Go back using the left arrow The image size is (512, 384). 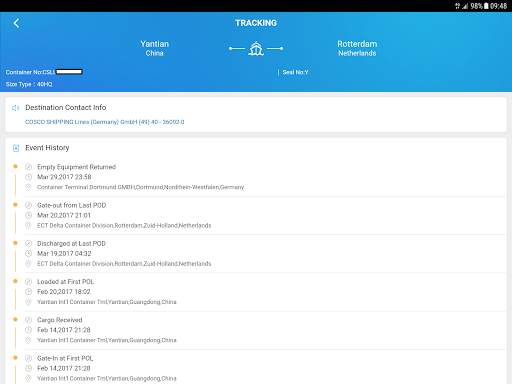point(16,23)
